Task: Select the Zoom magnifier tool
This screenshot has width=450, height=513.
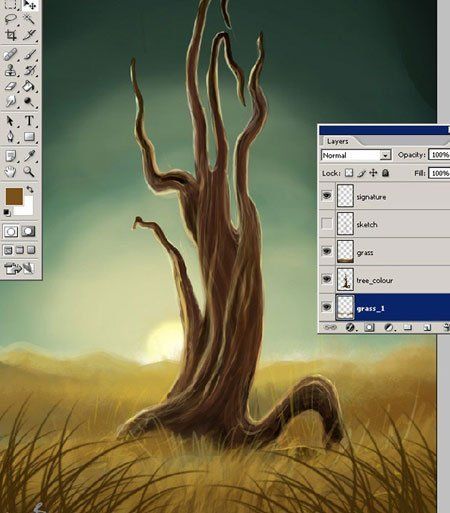Action: click(x=30, y=172)
